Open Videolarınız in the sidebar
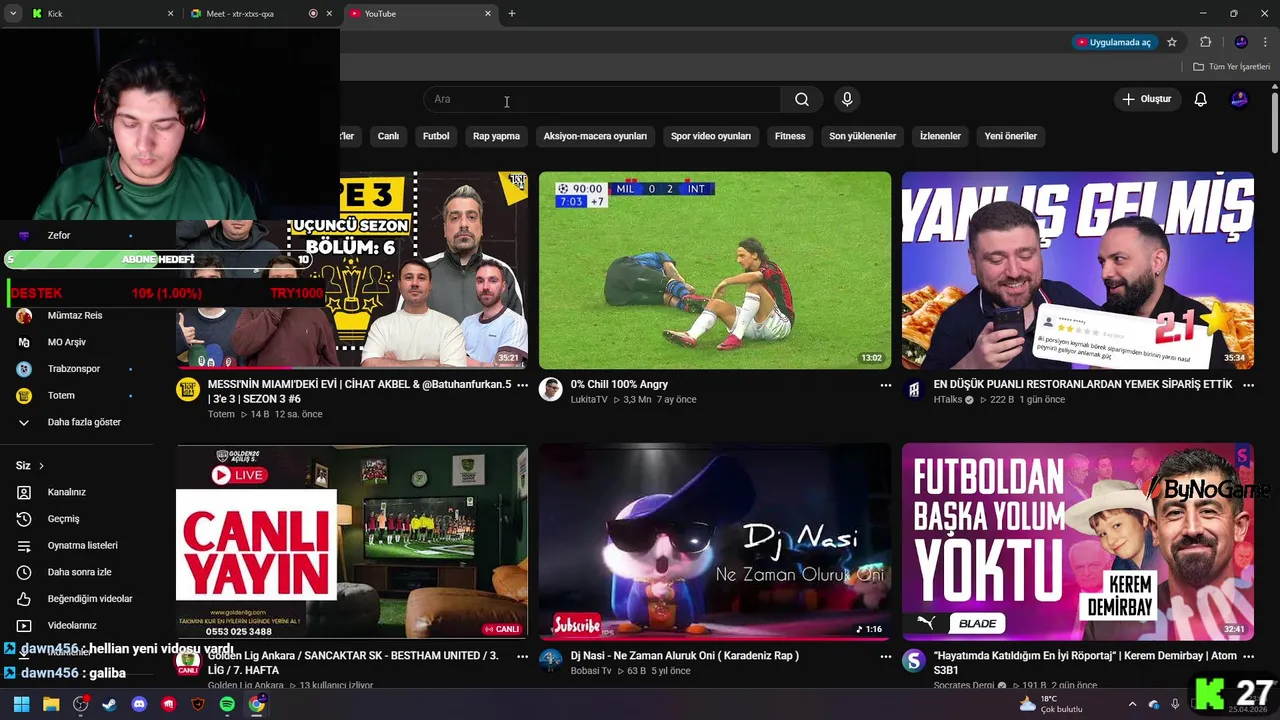This screenshot has width=1280, height=720. (72, 625)
